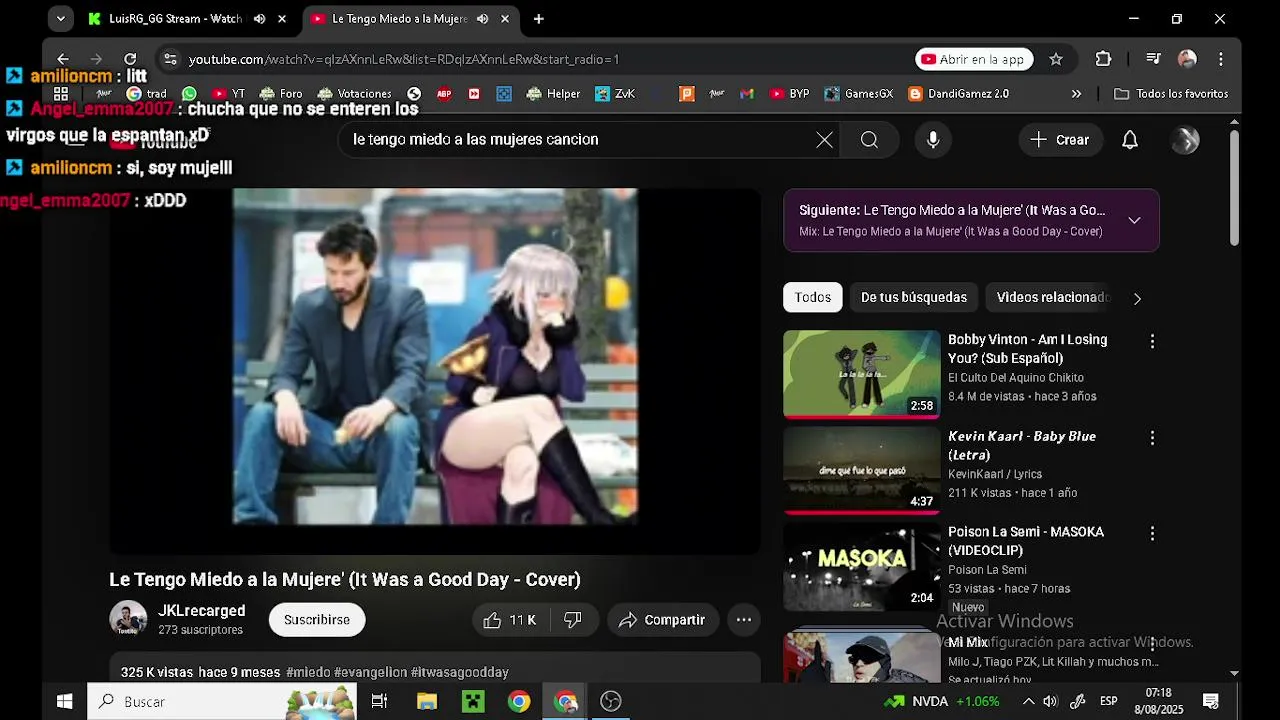The image size is (1280, 720).
Task: Open the GamesGX bookmark
Action: pyautogui.click(x=858, y=94)
